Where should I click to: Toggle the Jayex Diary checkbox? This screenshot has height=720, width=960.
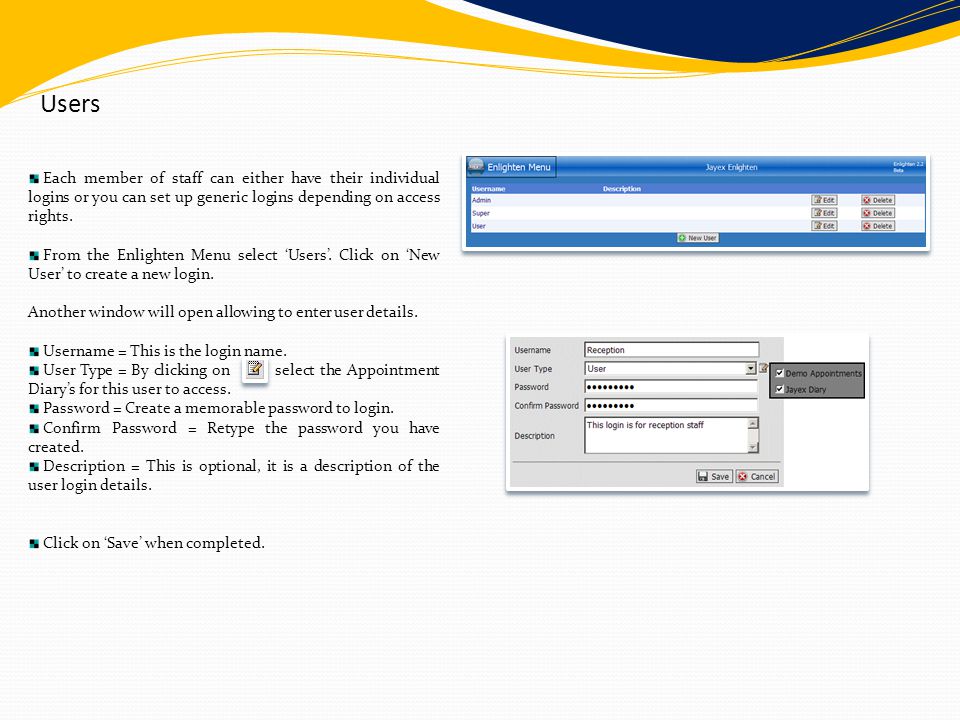(x=779, y=389)
